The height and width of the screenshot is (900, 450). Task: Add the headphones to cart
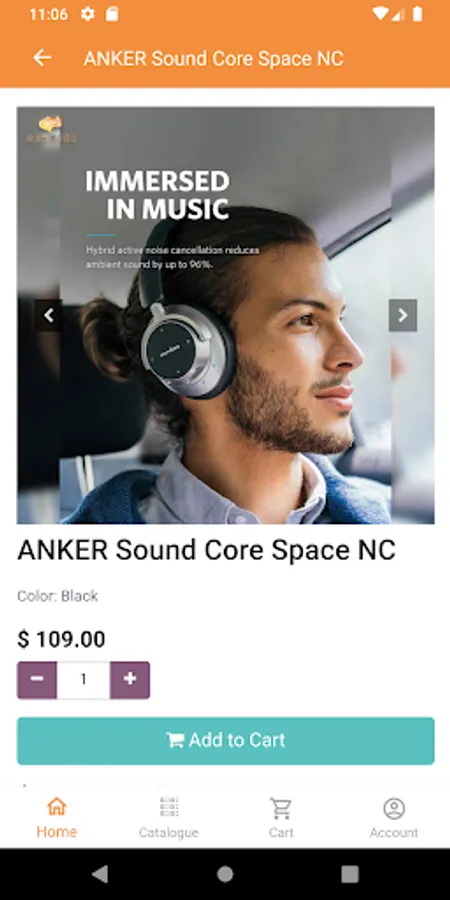226,740
